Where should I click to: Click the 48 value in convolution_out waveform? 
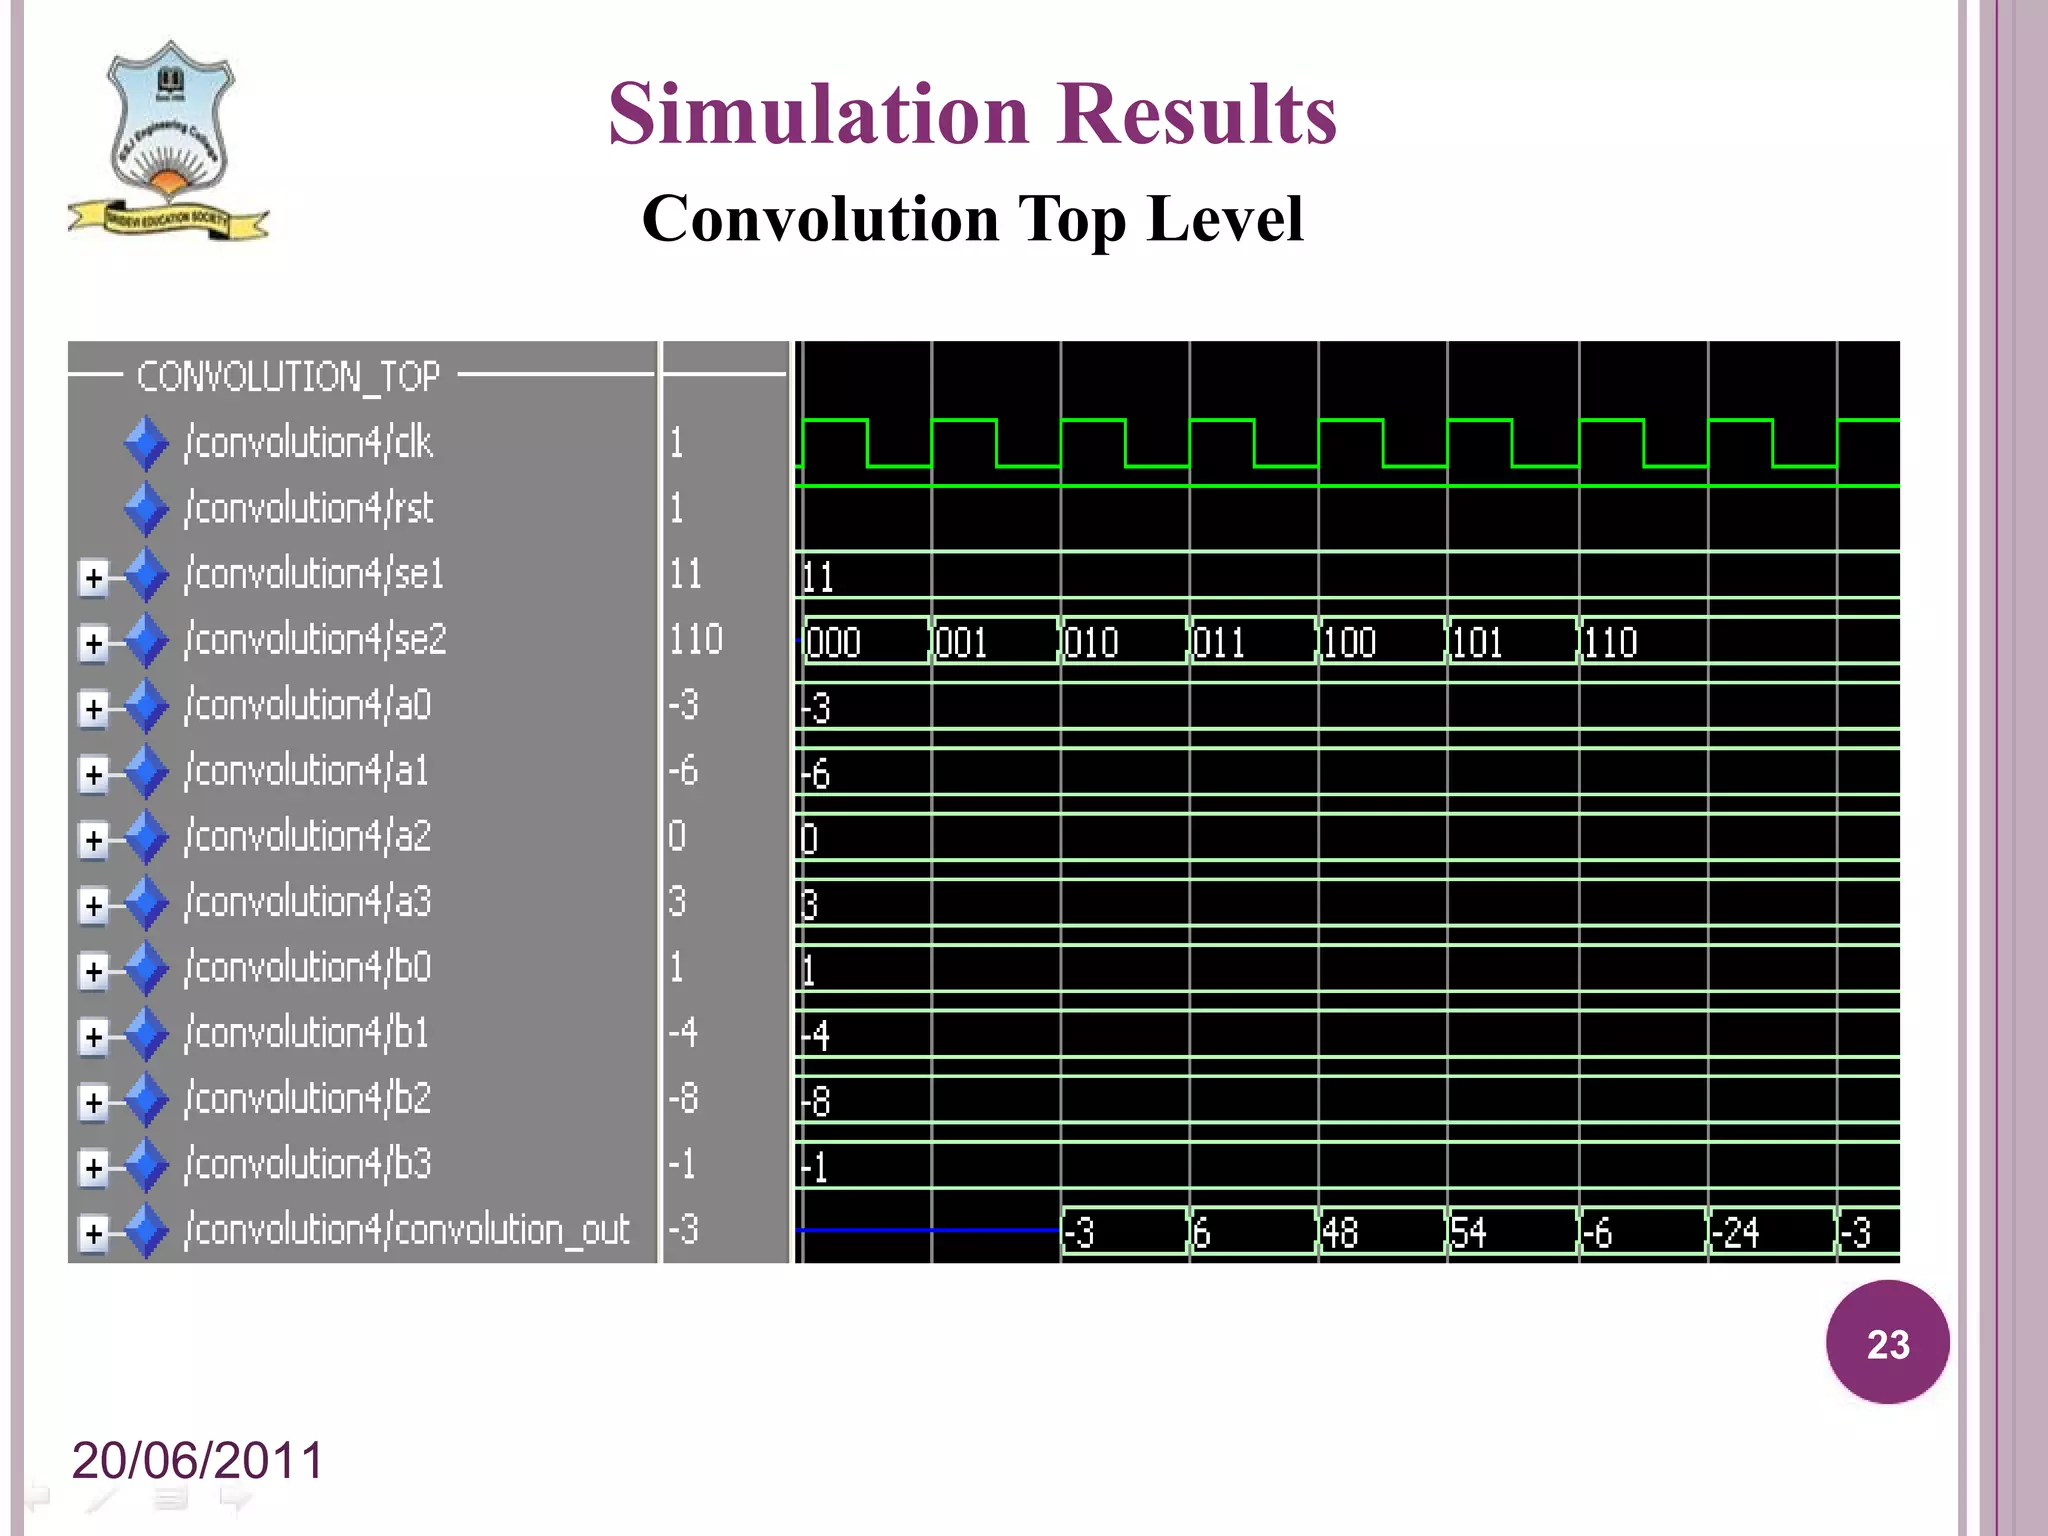tap(1341, 1233)
